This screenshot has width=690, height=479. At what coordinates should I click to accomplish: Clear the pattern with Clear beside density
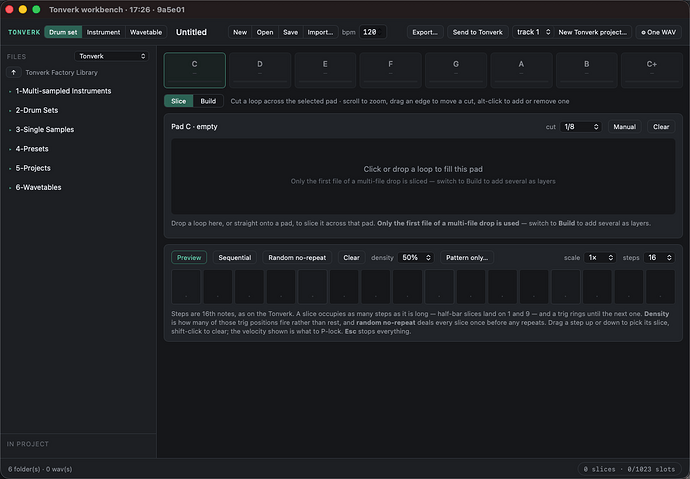click(351, 258)
